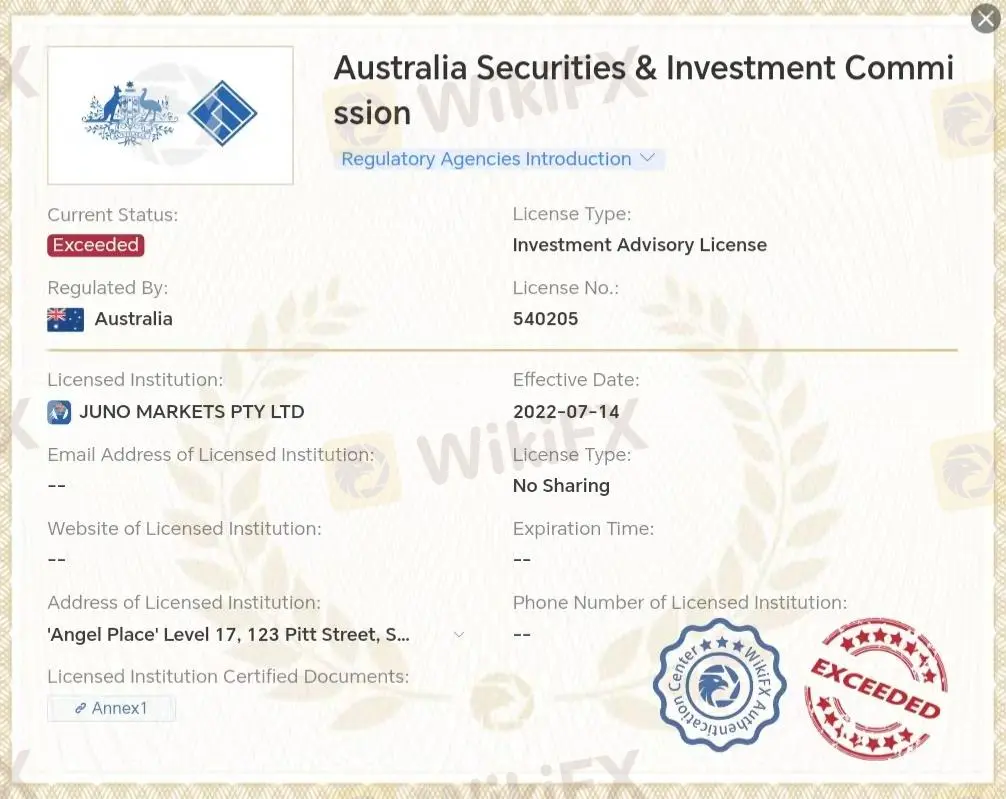1006x799 pixels.
Task: Select JUNO MARKETS PTY LTD name
Action: [191, 412]
